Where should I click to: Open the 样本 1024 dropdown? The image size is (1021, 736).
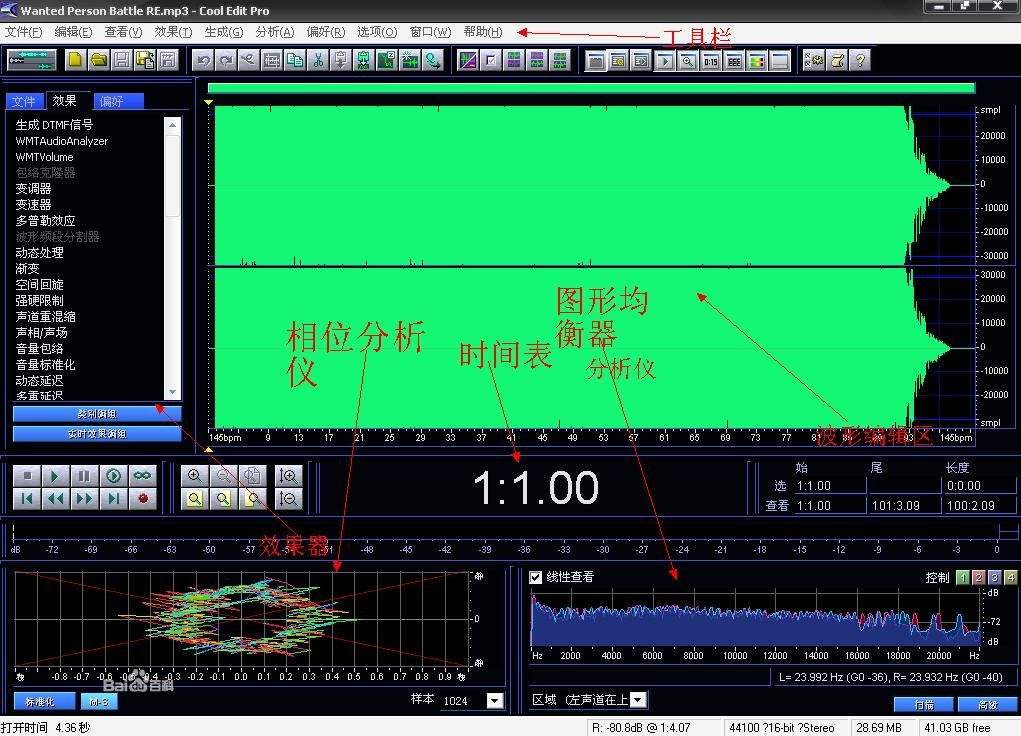click(494, 701)
